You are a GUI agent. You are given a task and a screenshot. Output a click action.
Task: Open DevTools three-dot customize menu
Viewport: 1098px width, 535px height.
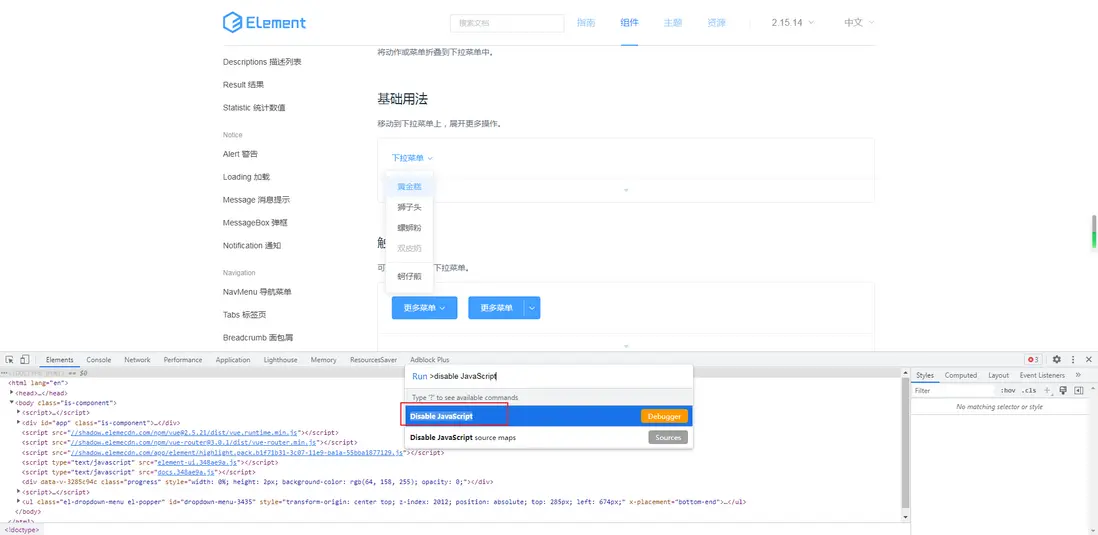pos(1073,359)
